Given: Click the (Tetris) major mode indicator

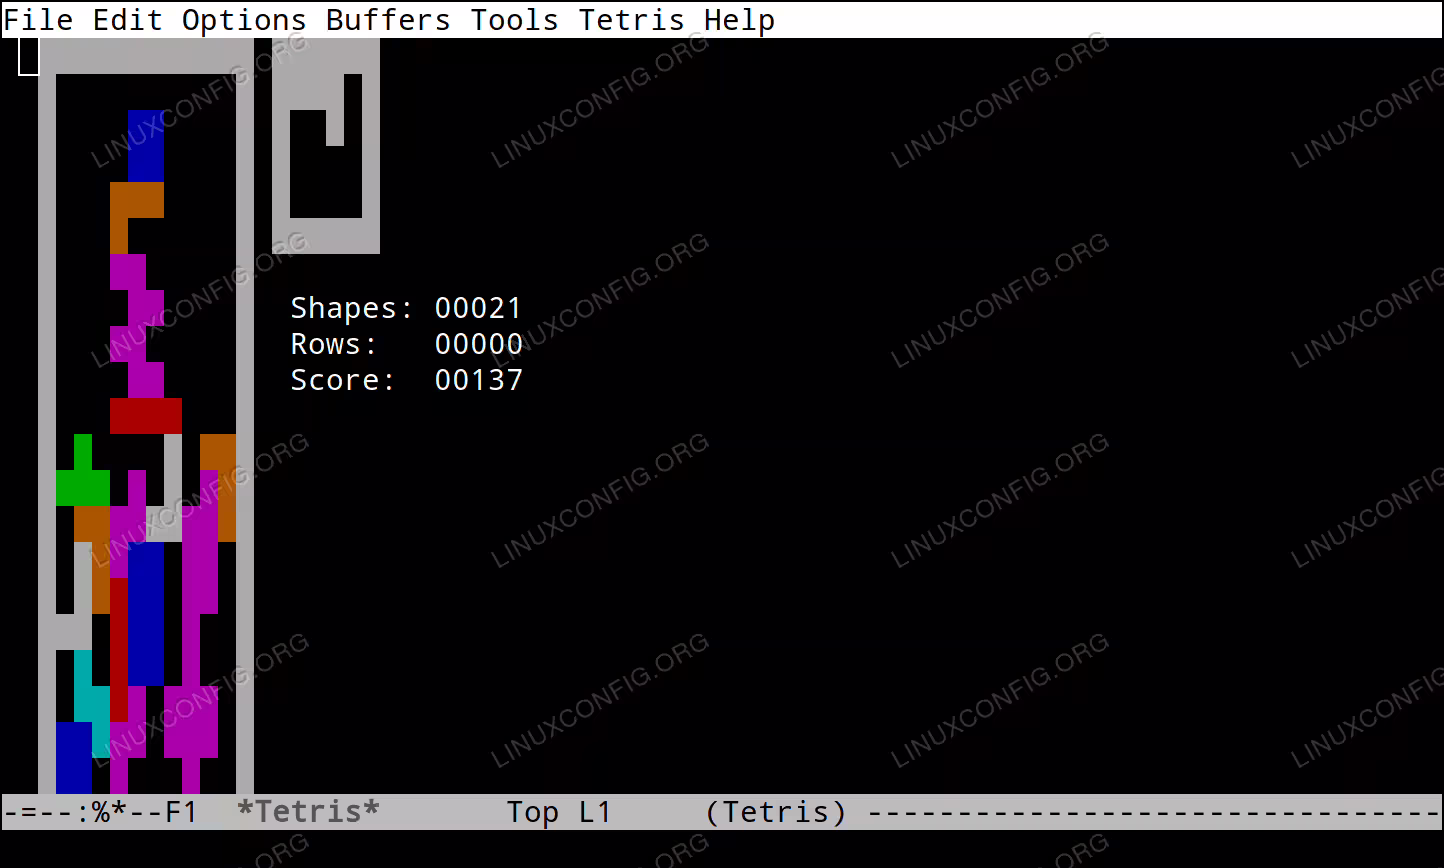Looking at the screenshot, I should [x=776, y=812].
